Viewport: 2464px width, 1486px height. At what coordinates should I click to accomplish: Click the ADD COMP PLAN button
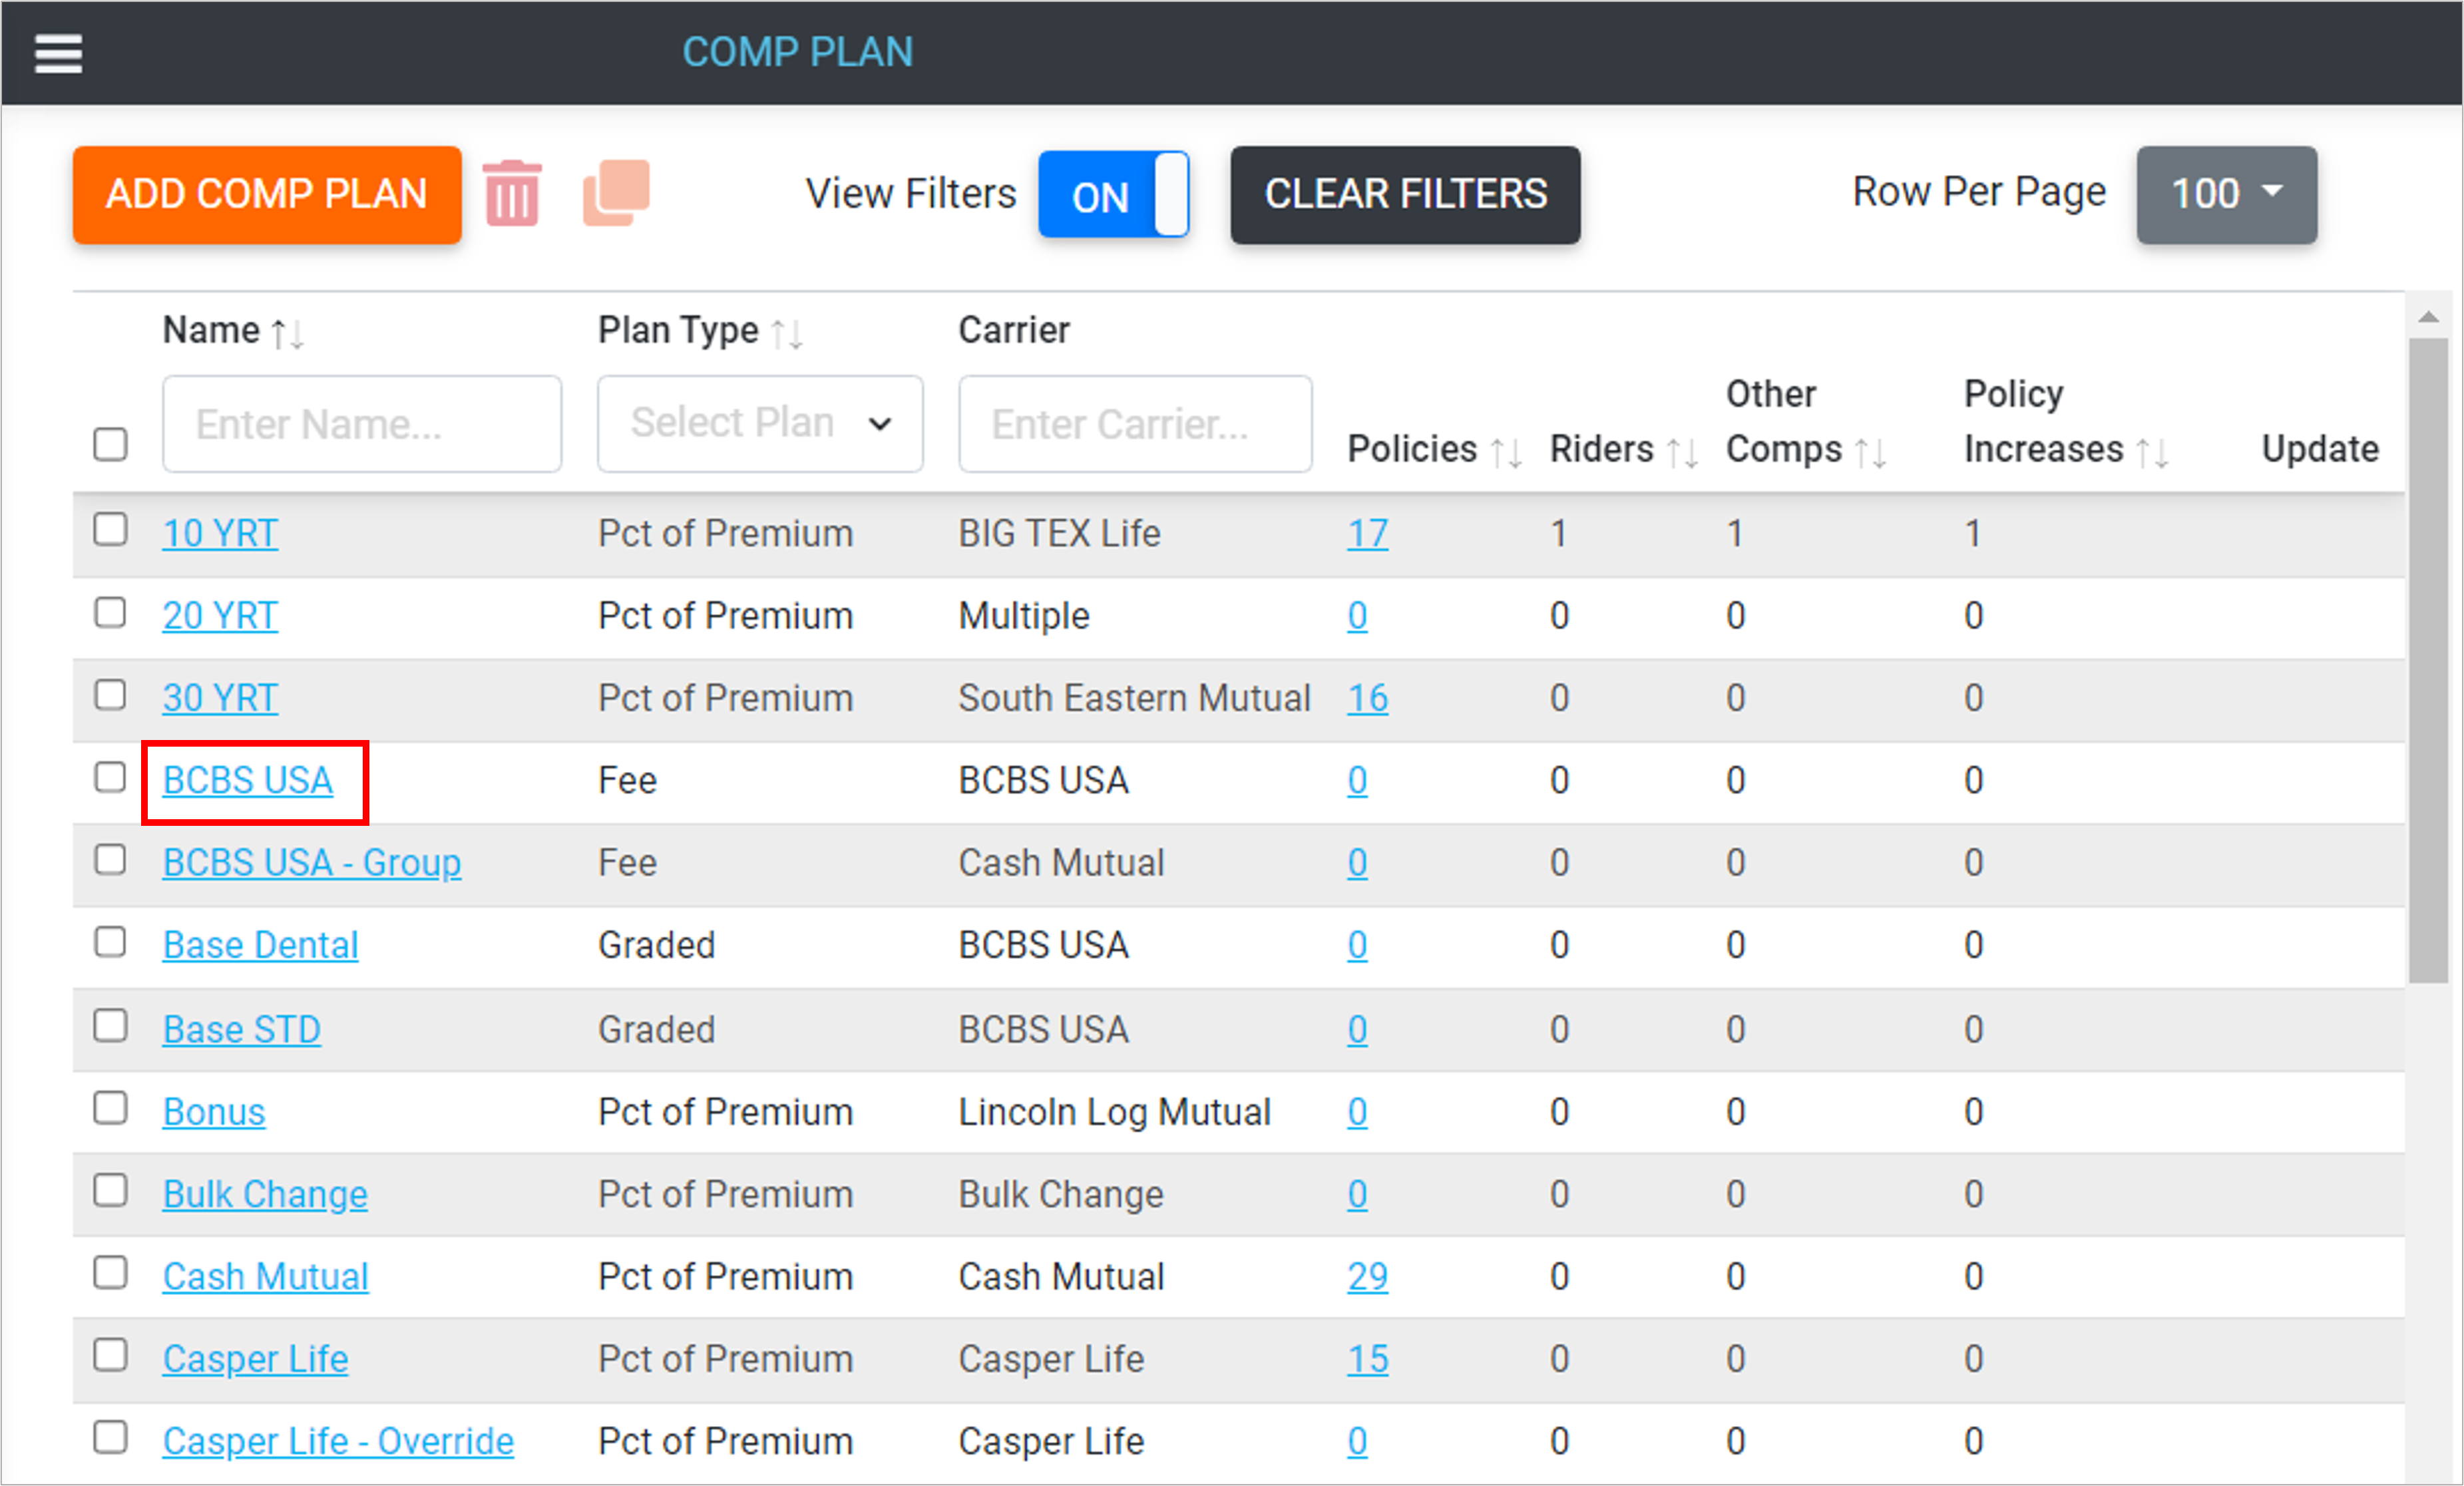pos(267,195)
